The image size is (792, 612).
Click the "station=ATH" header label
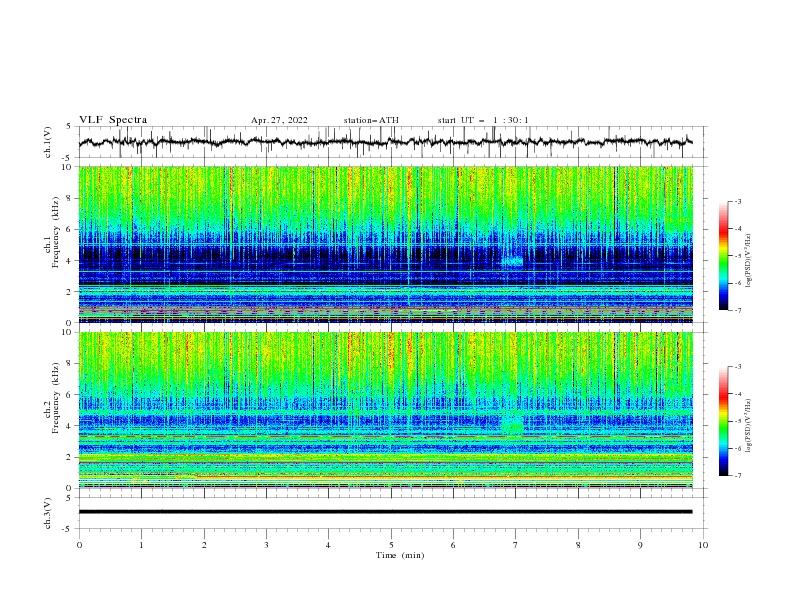tap(371, 120)
